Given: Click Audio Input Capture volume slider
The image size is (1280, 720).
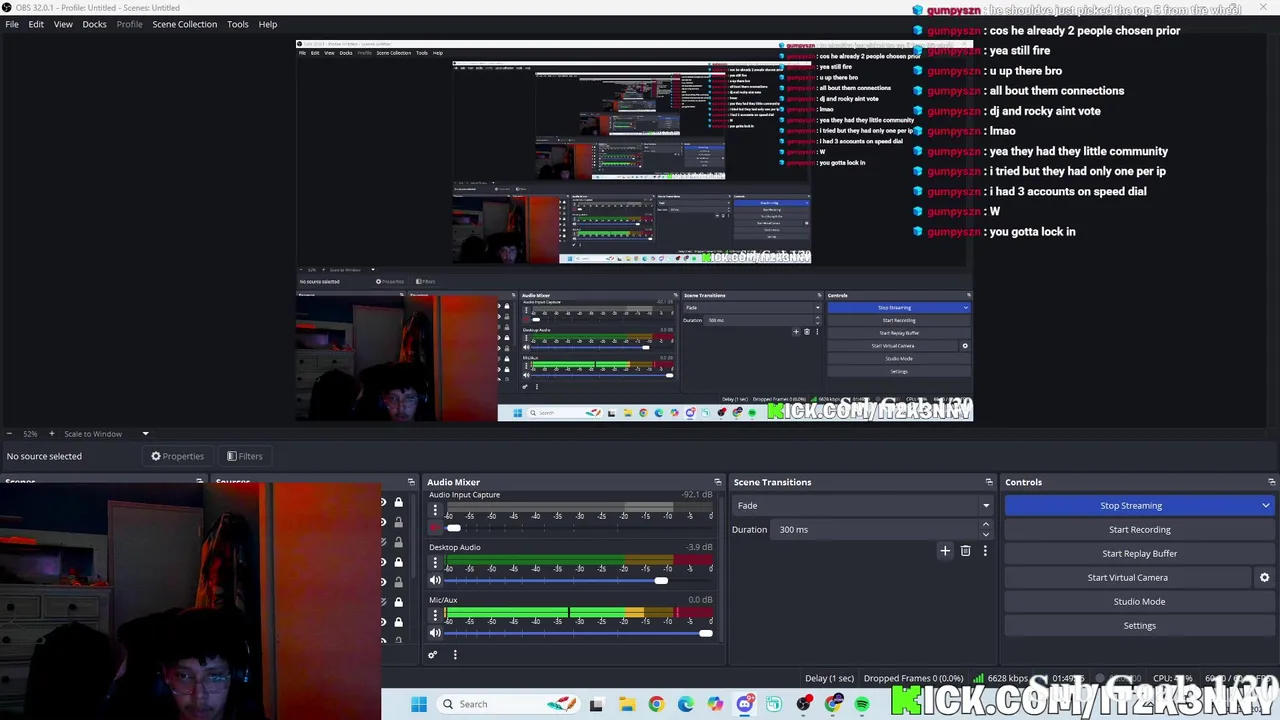Looking at the screenshot, I should pyautogui.click(x=578, y=528).
